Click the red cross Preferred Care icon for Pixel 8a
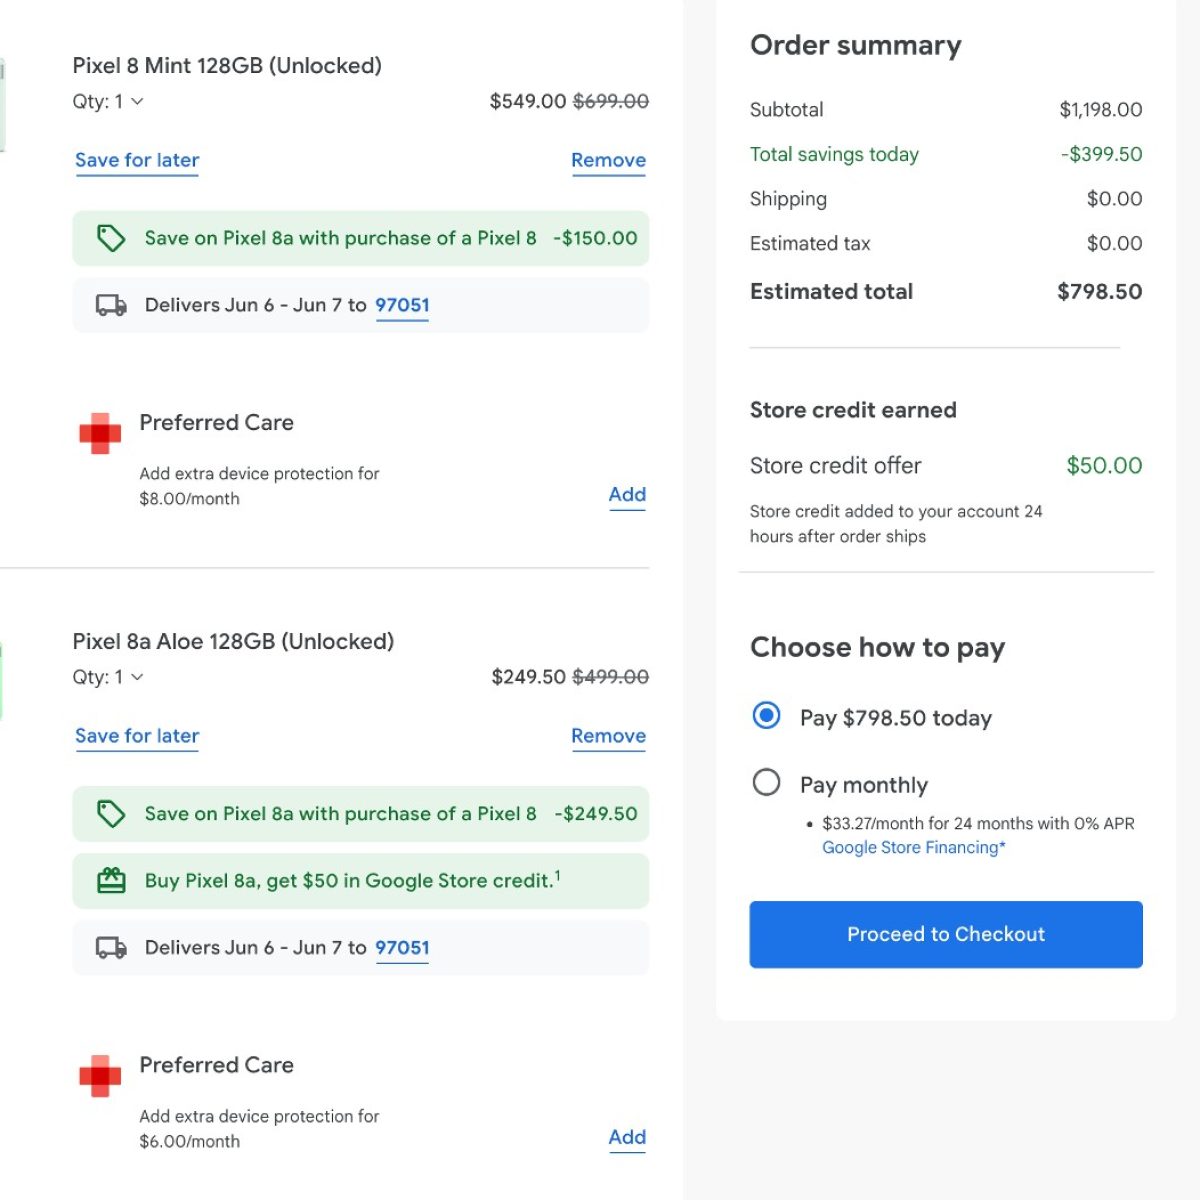This screenshot has width=1200, height=1200. pyautogui.click(x=100, y=1076)
